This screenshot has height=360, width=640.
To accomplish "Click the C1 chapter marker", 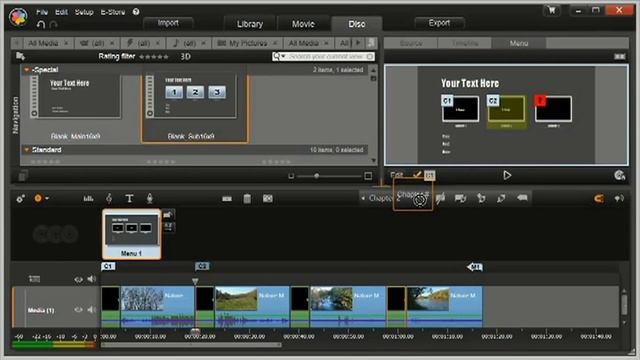I will [x=108, y=266].
